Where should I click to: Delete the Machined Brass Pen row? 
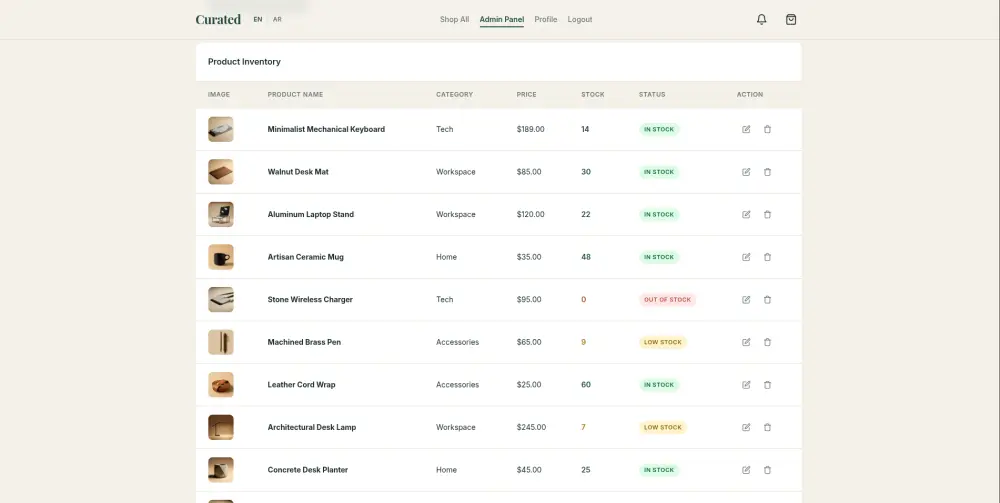tap(767, 342)
